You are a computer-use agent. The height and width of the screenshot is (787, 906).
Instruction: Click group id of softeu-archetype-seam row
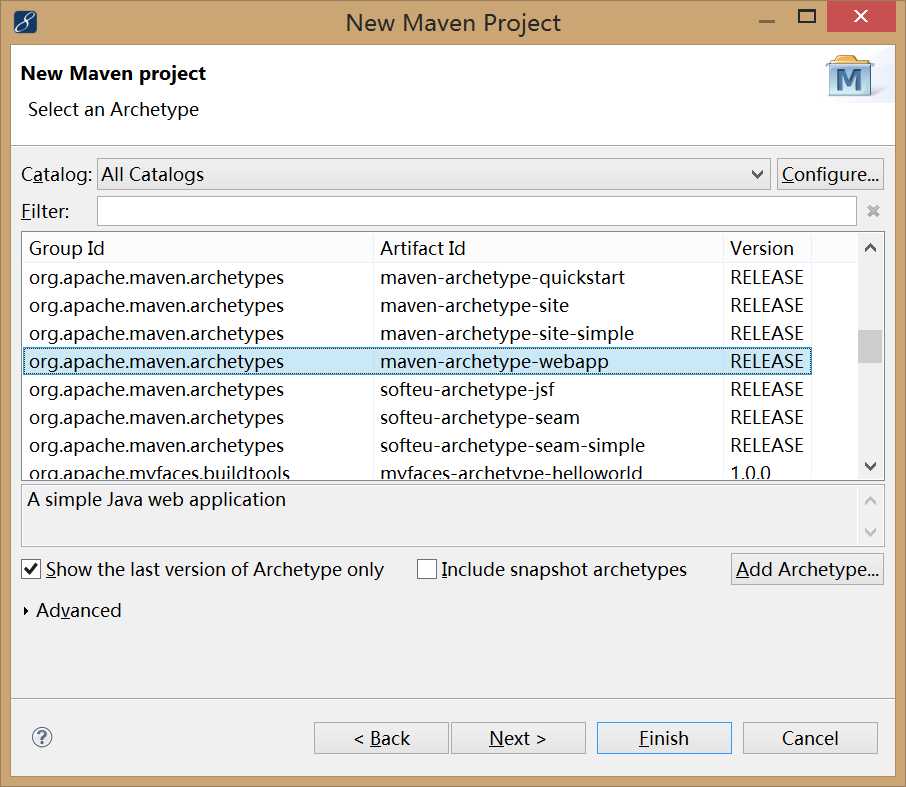tap(156, 417)
